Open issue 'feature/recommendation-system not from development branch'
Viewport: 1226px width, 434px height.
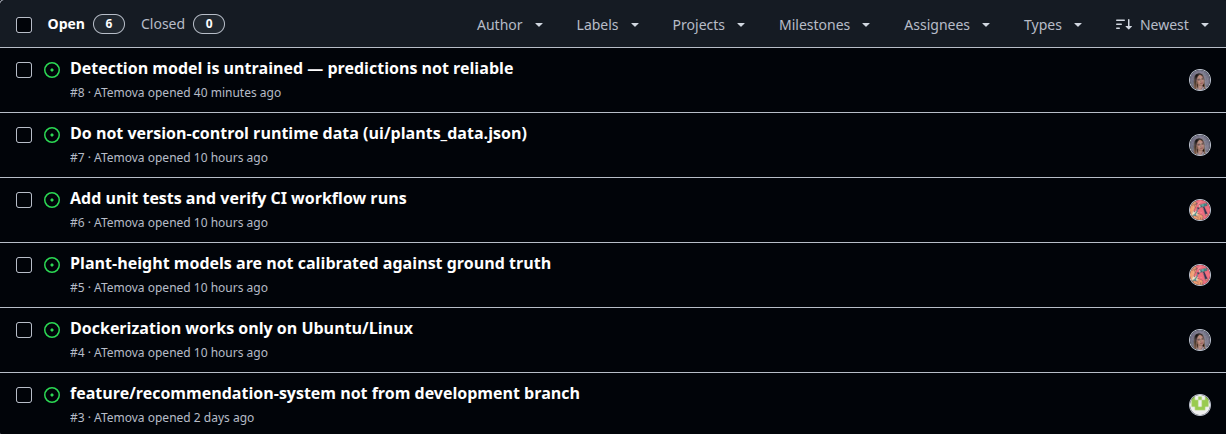325,394
